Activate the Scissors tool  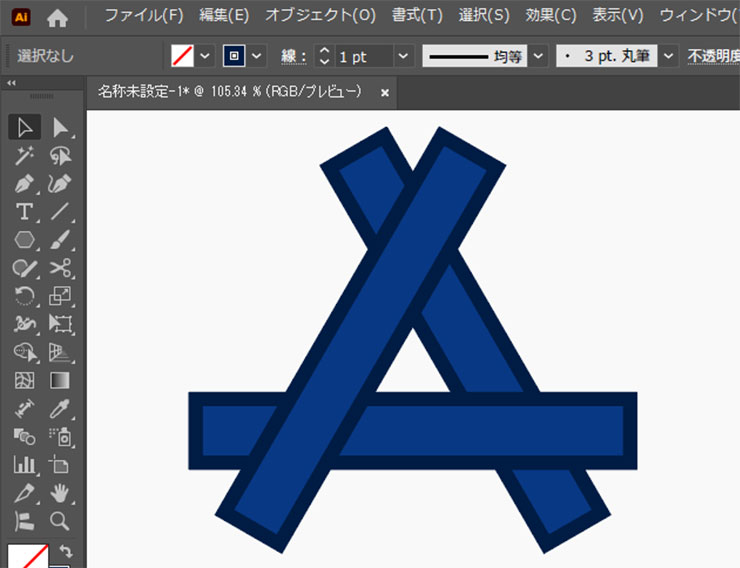[61, 267]
